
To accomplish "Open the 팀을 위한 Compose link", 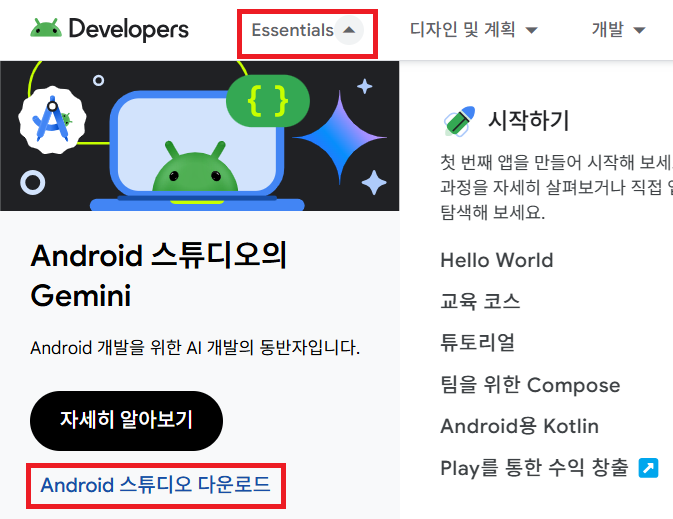I will pyautogui.click(x=531, y=385).
